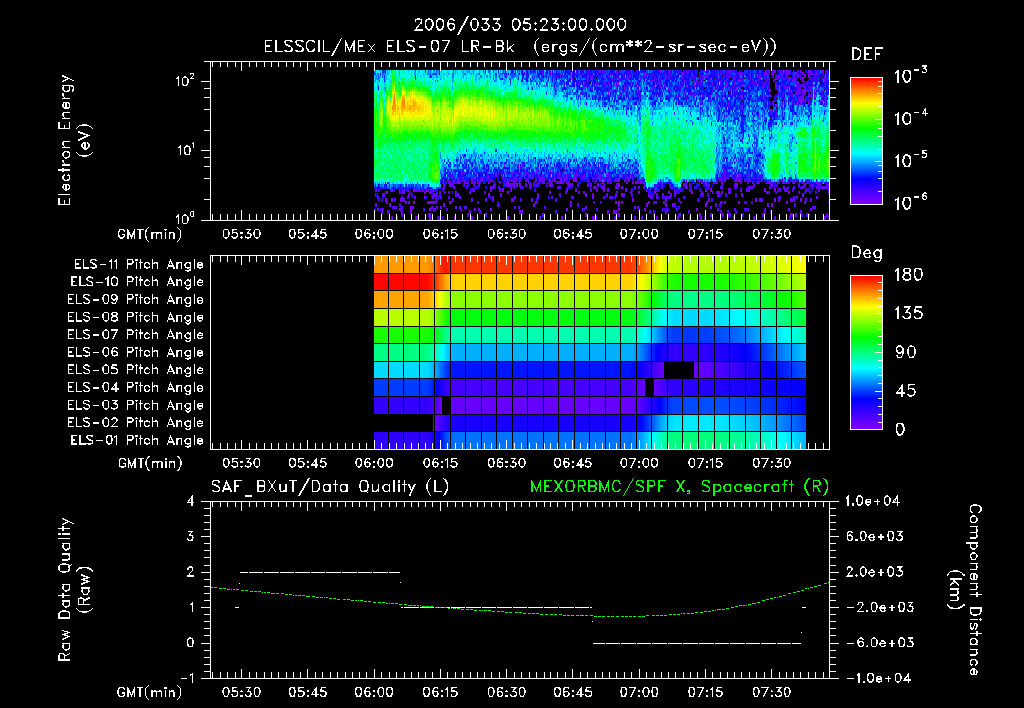Select the ELS-07 Pitch Angle row label
The image size is (1024, 708).
click(x=136, y=334)
